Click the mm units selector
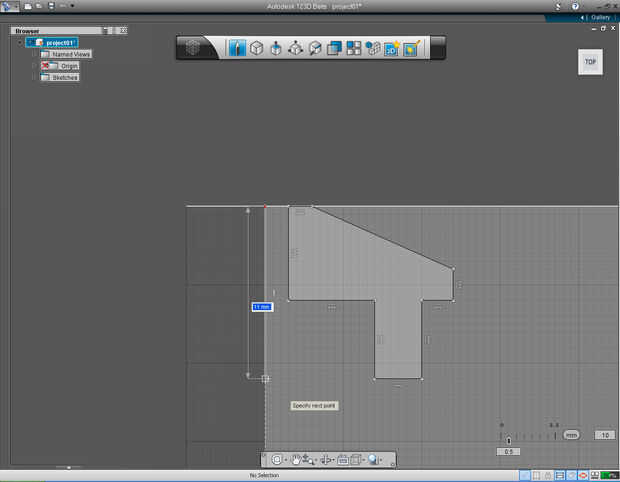The height and width of the screenshot is (482, 620). point(571,435)
